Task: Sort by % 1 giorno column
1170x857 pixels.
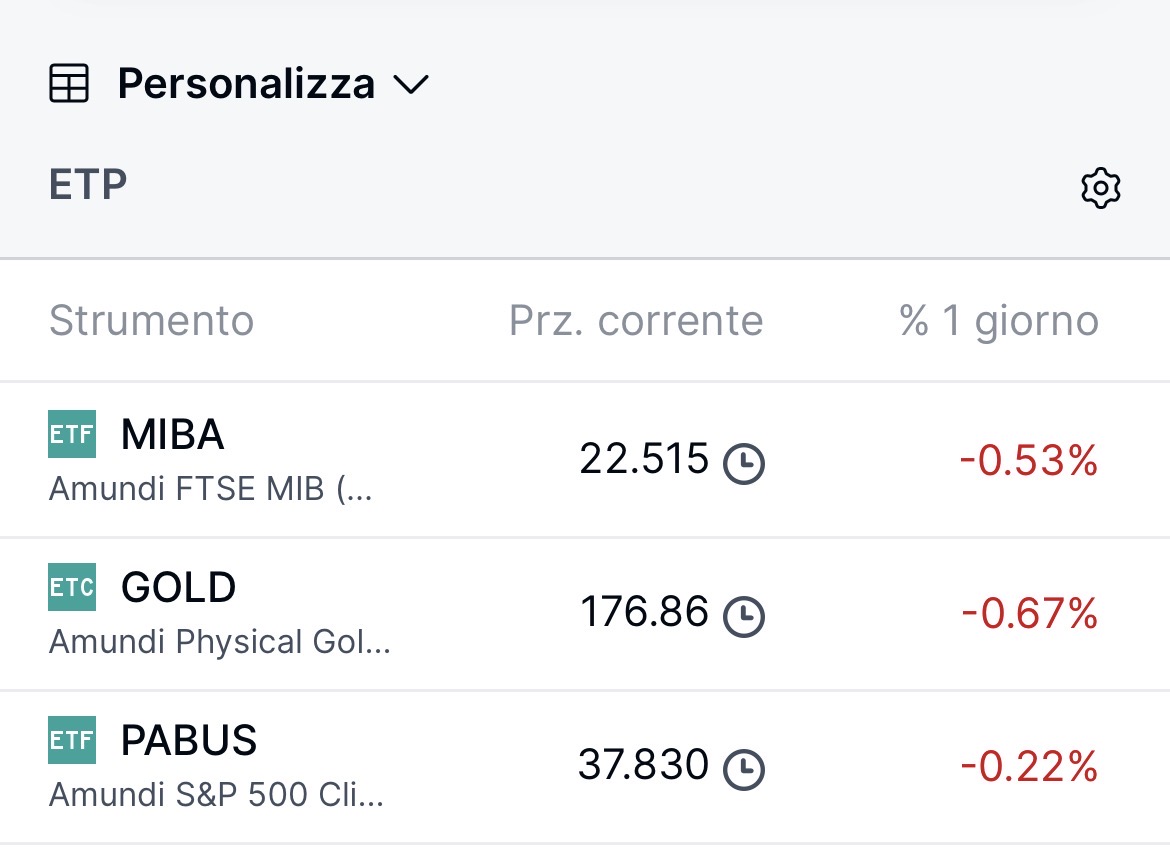Action: pos(998,321)
